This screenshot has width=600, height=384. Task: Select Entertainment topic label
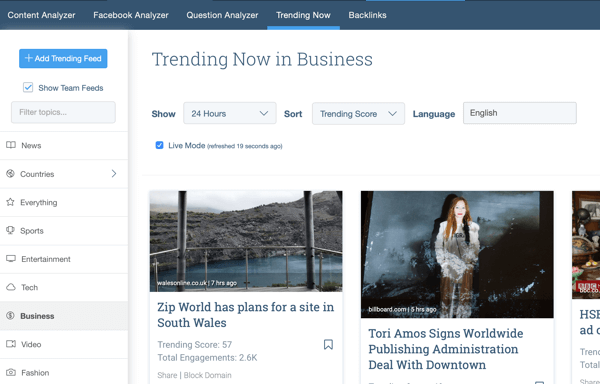click(x=46, y=259)
